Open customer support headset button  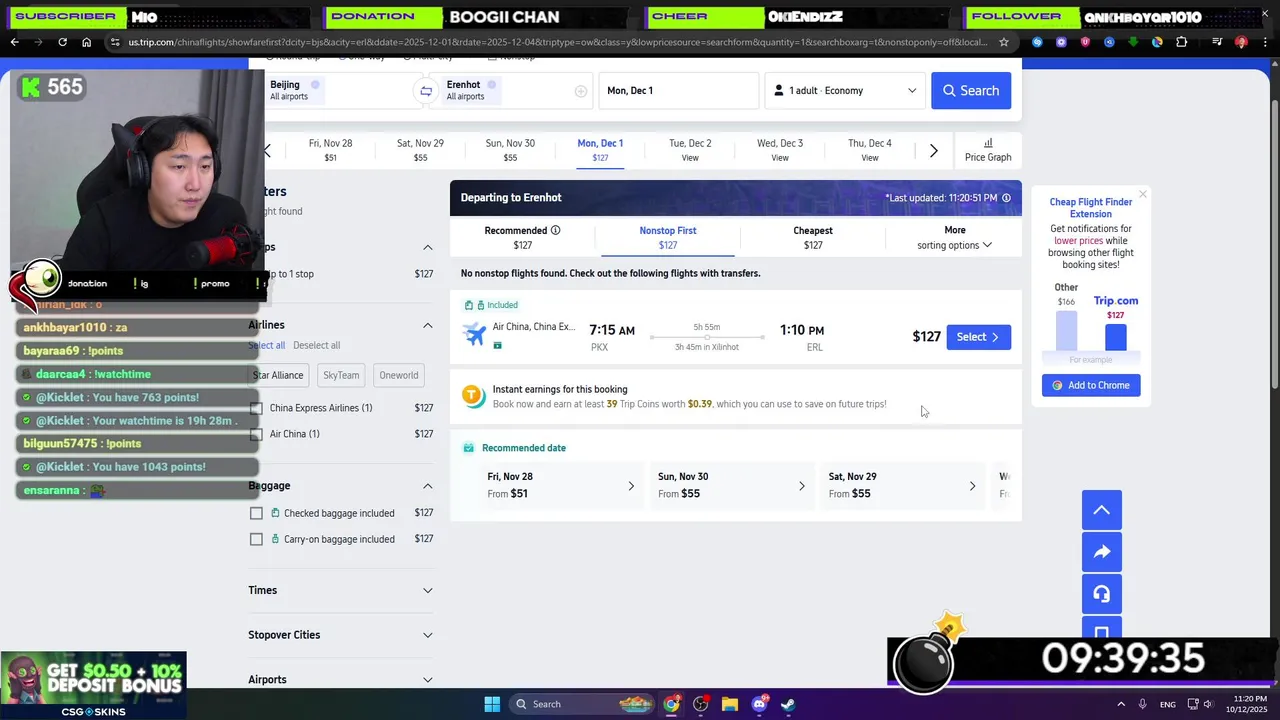point(1101,594)
